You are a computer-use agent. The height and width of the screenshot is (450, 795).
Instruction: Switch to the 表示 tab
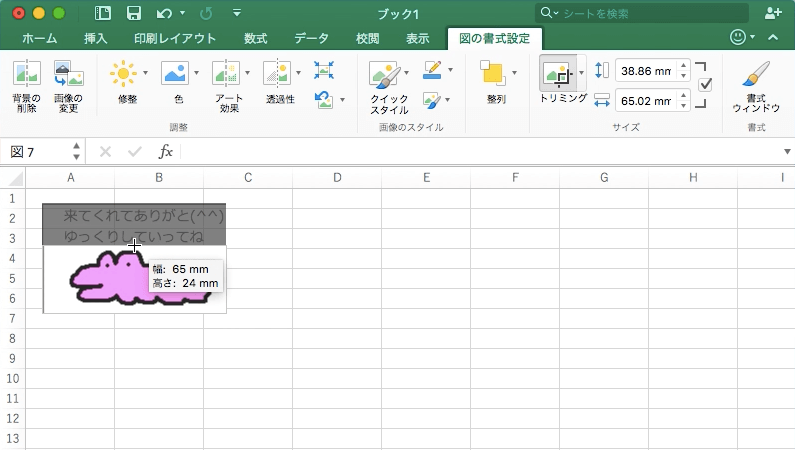click(418, 39)
